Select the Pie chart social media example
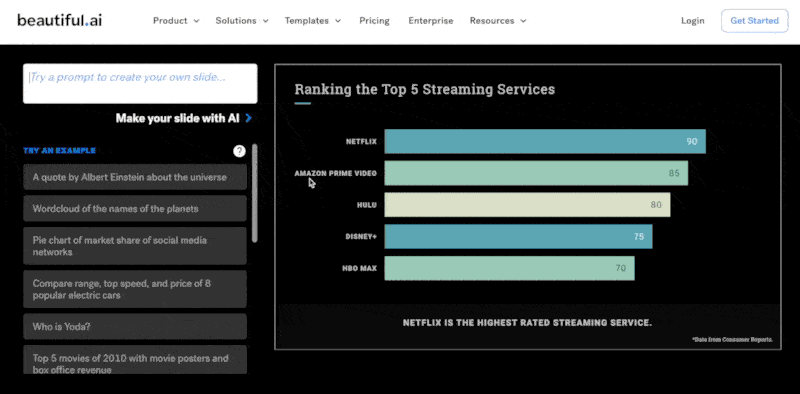 click(x=135, y=246)
